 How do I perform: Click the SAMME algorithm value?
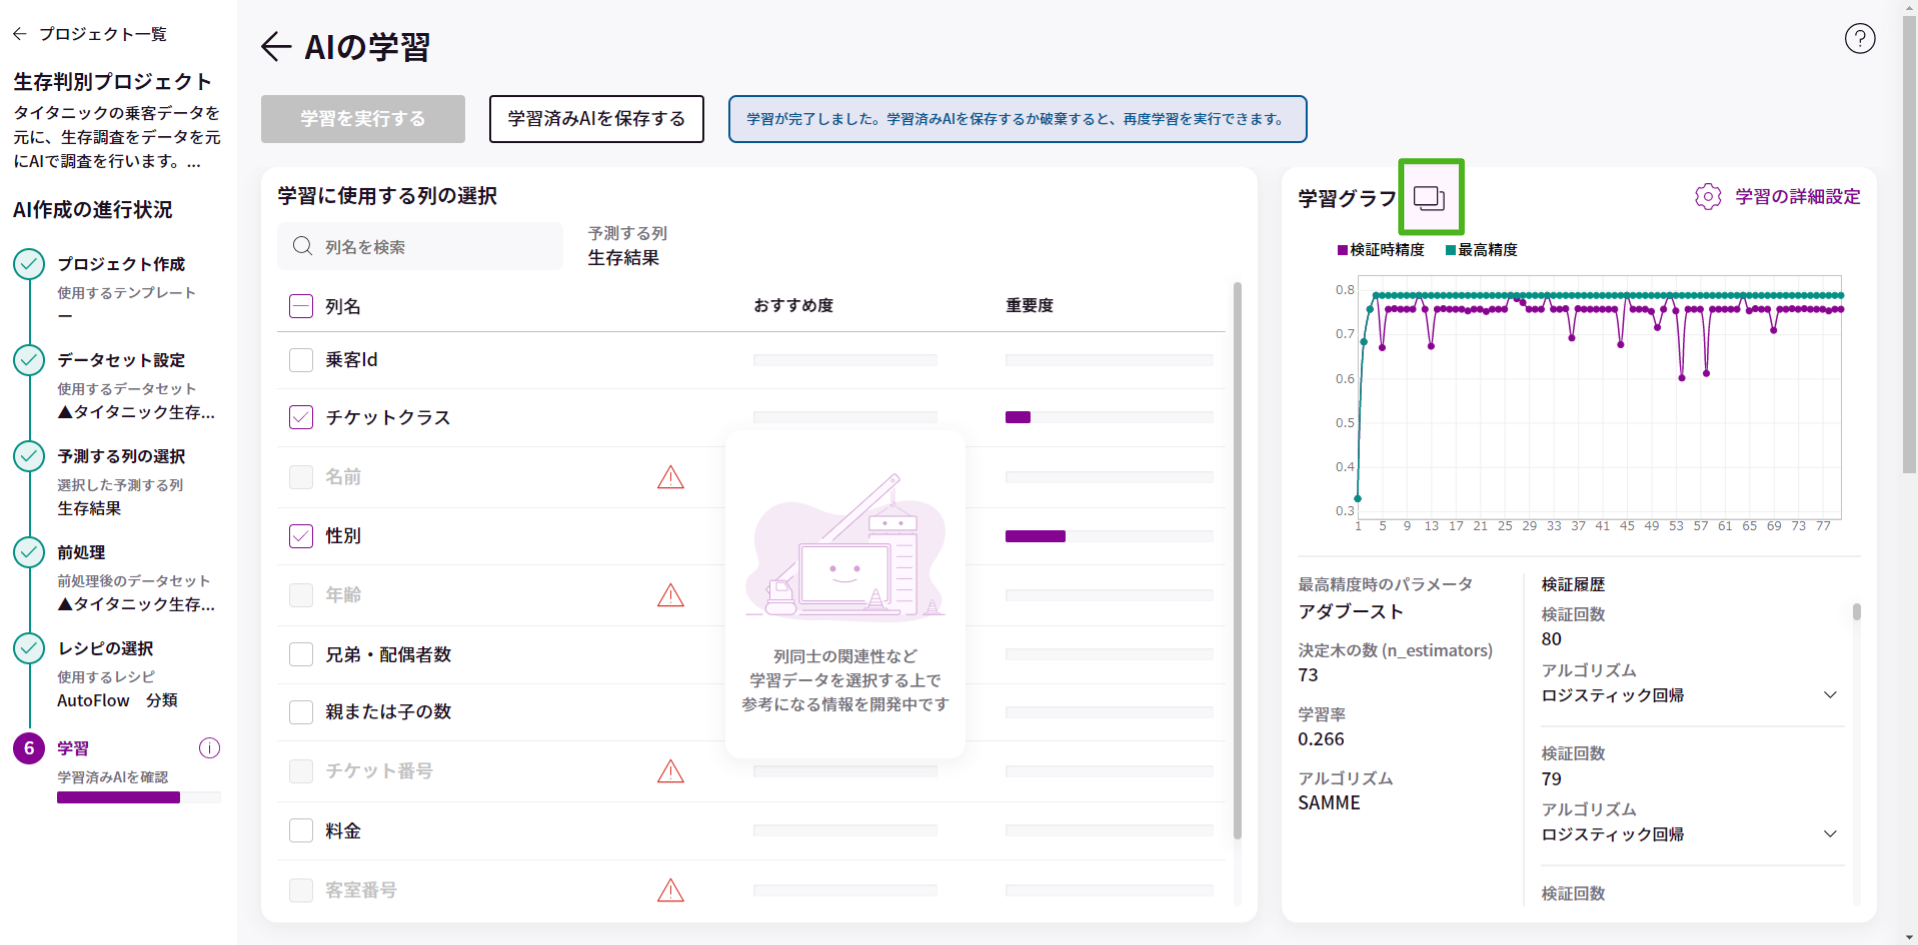point(1329,803)
